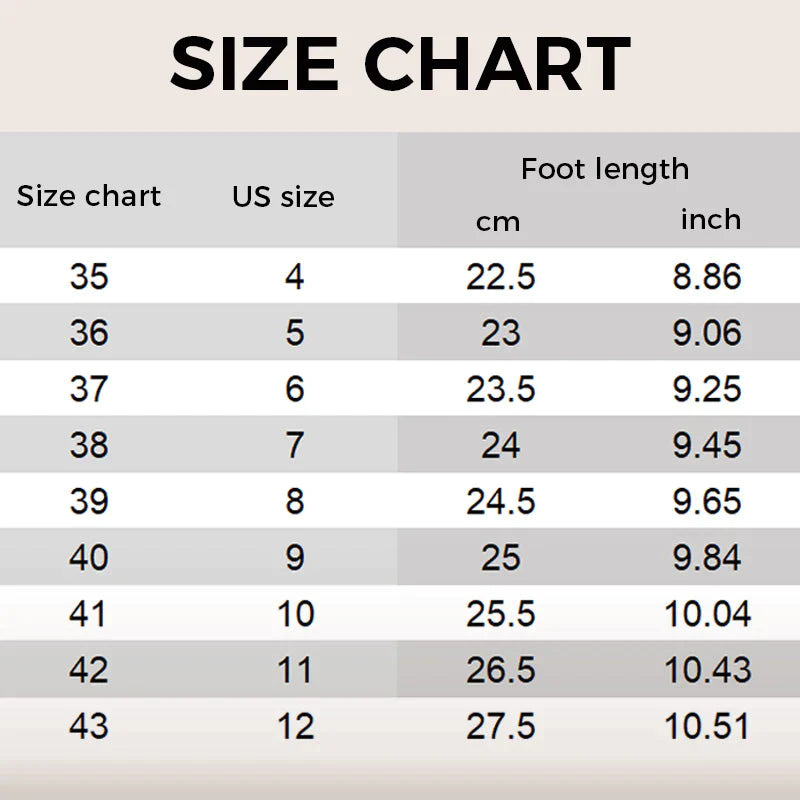Click the cm sub-header
Viewport: 800px width, 800px height.
tap(498, 222)
